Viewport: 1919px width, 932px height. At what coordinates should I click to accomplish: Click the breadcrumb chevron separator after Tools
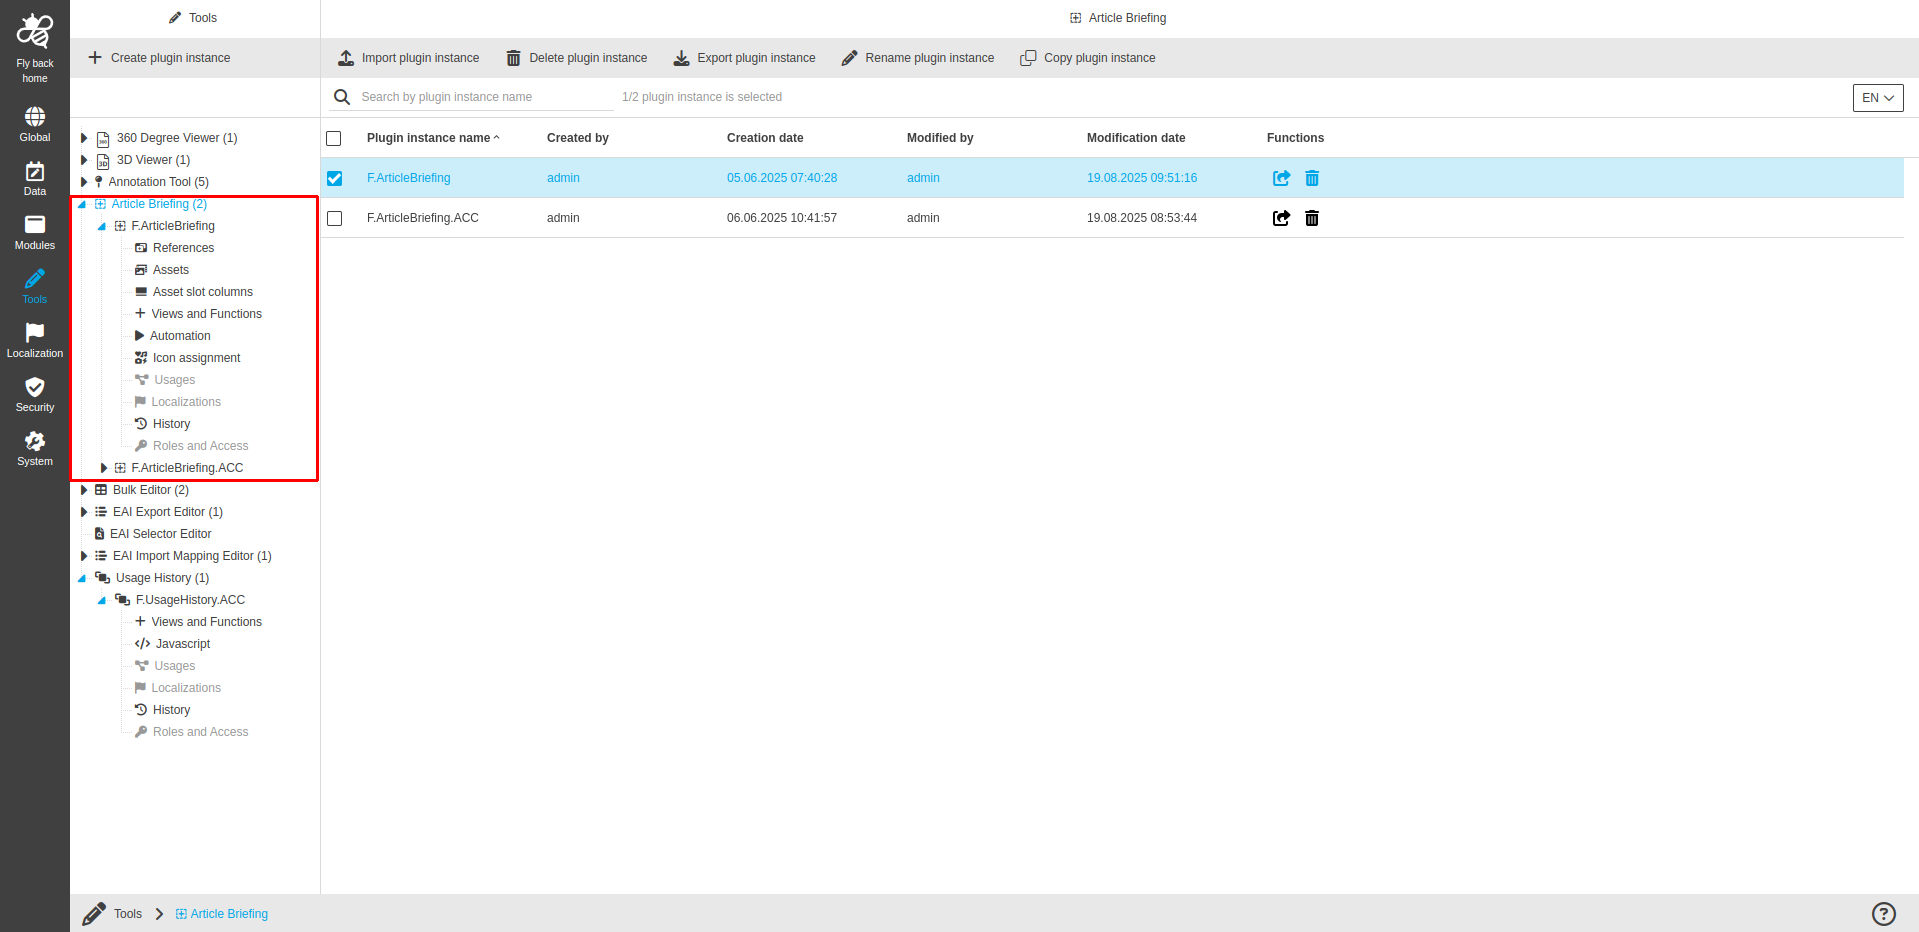coord(159,914)
